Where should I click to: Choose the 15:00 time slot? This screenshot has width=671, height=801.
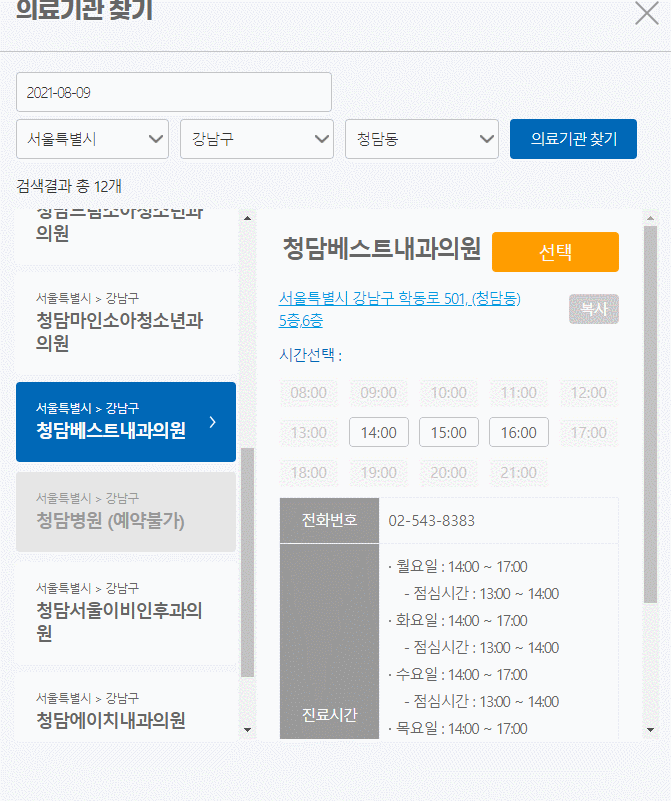coord(448,432)
